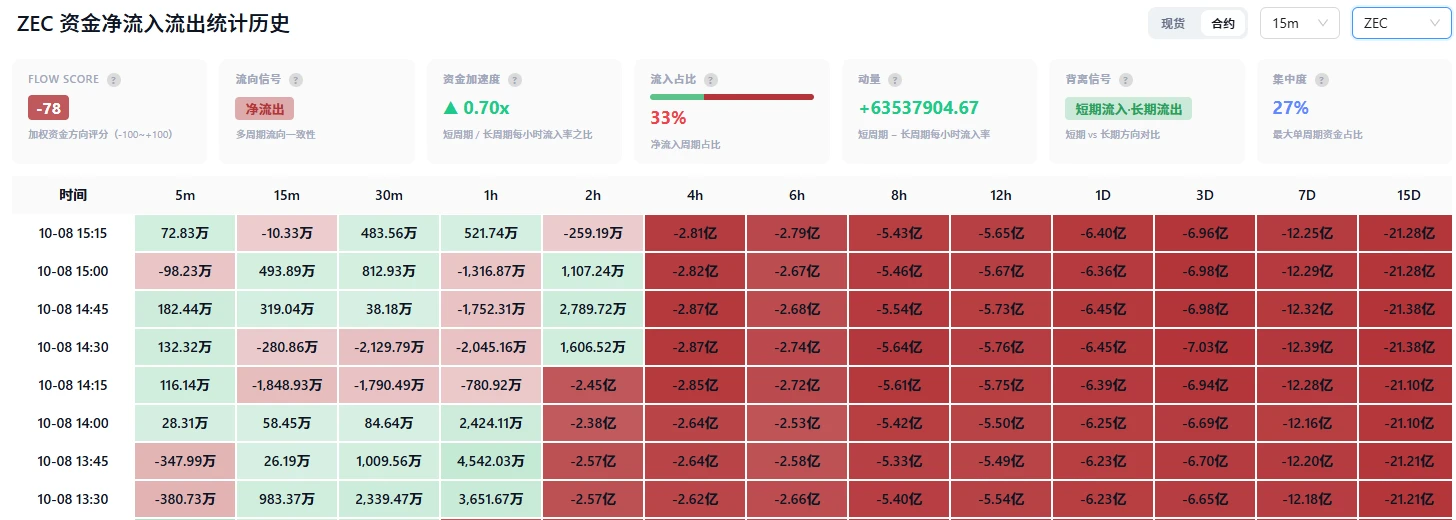Click the 1h column header

point(491,195)
